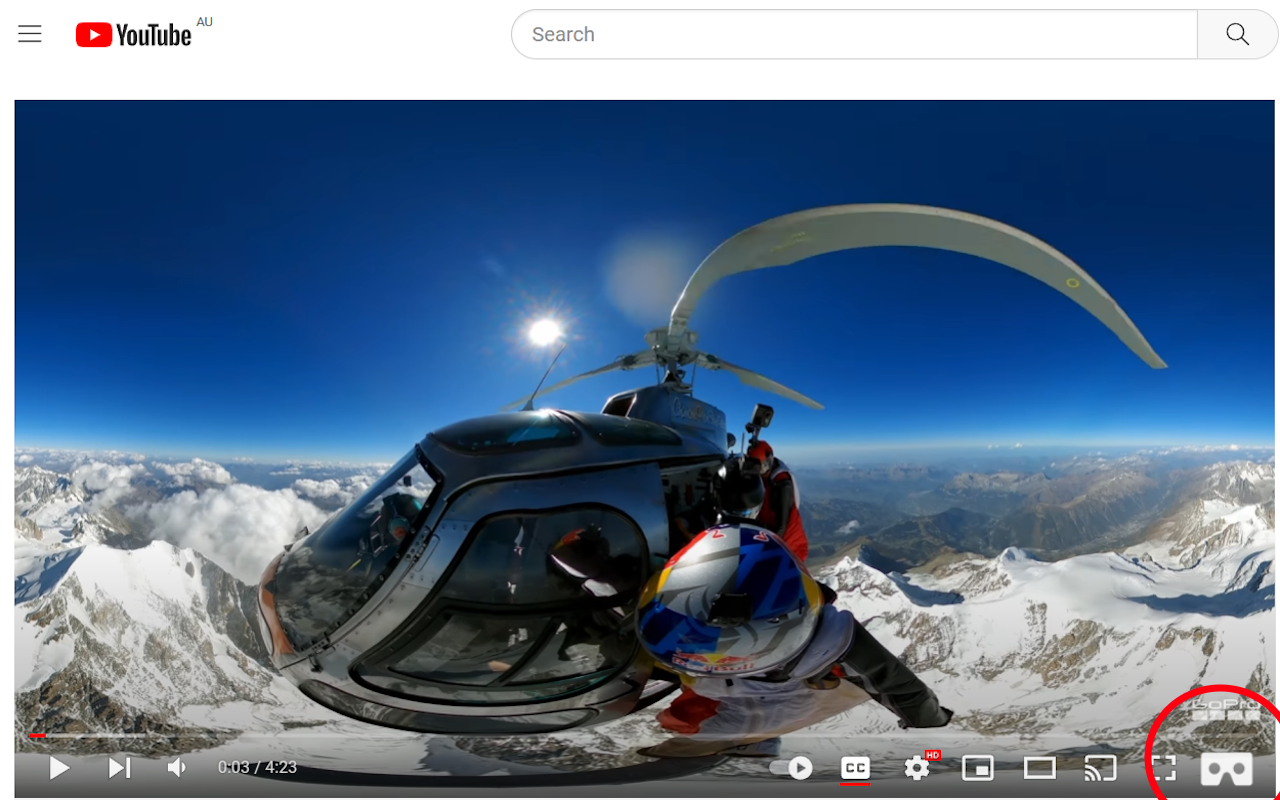Screen dimensions: 1280x800
Task: Mute the video volume
Action: coord(177,768)
